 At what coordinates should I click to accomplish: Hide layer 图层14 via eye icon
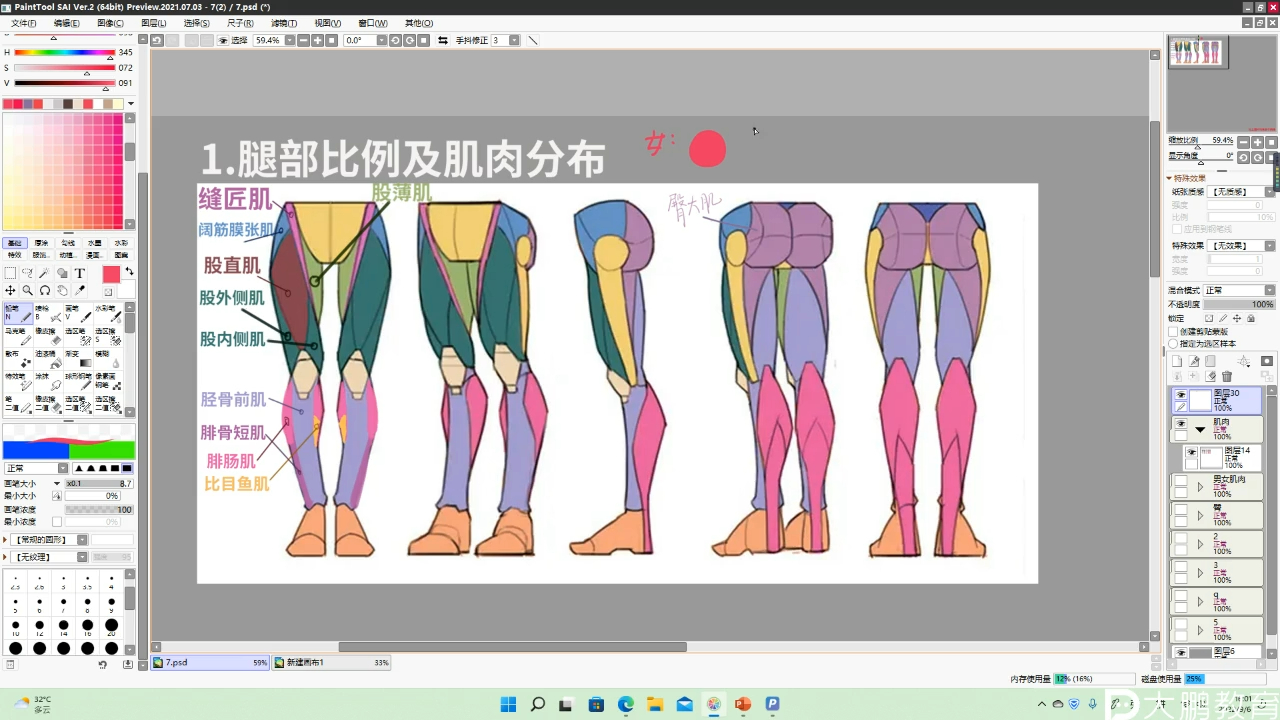pyautogui.click(x=1192, y=452)
